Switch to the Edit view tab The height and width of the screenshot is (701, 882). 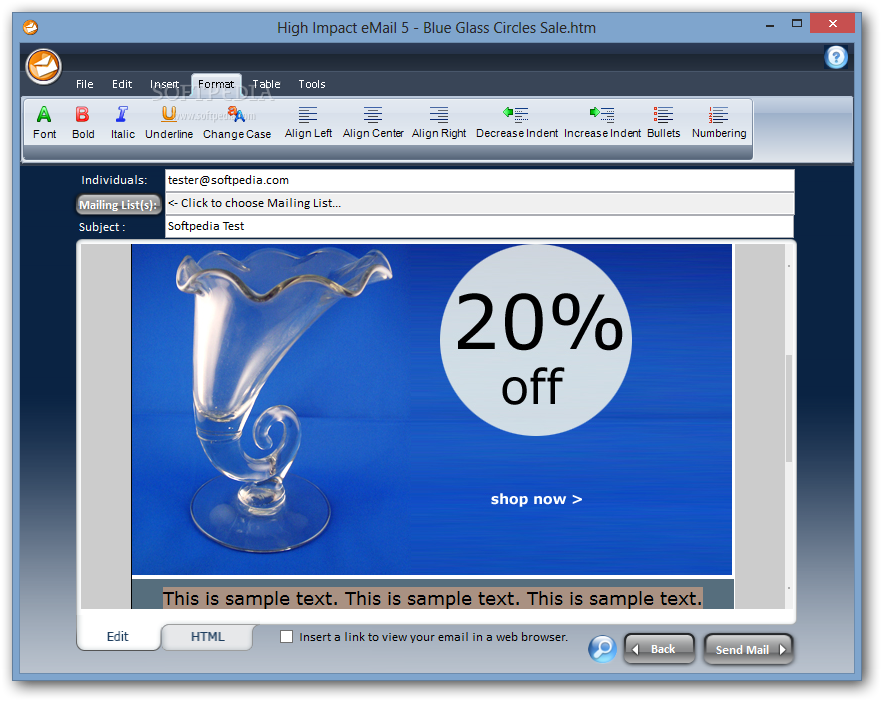(118, 637)
